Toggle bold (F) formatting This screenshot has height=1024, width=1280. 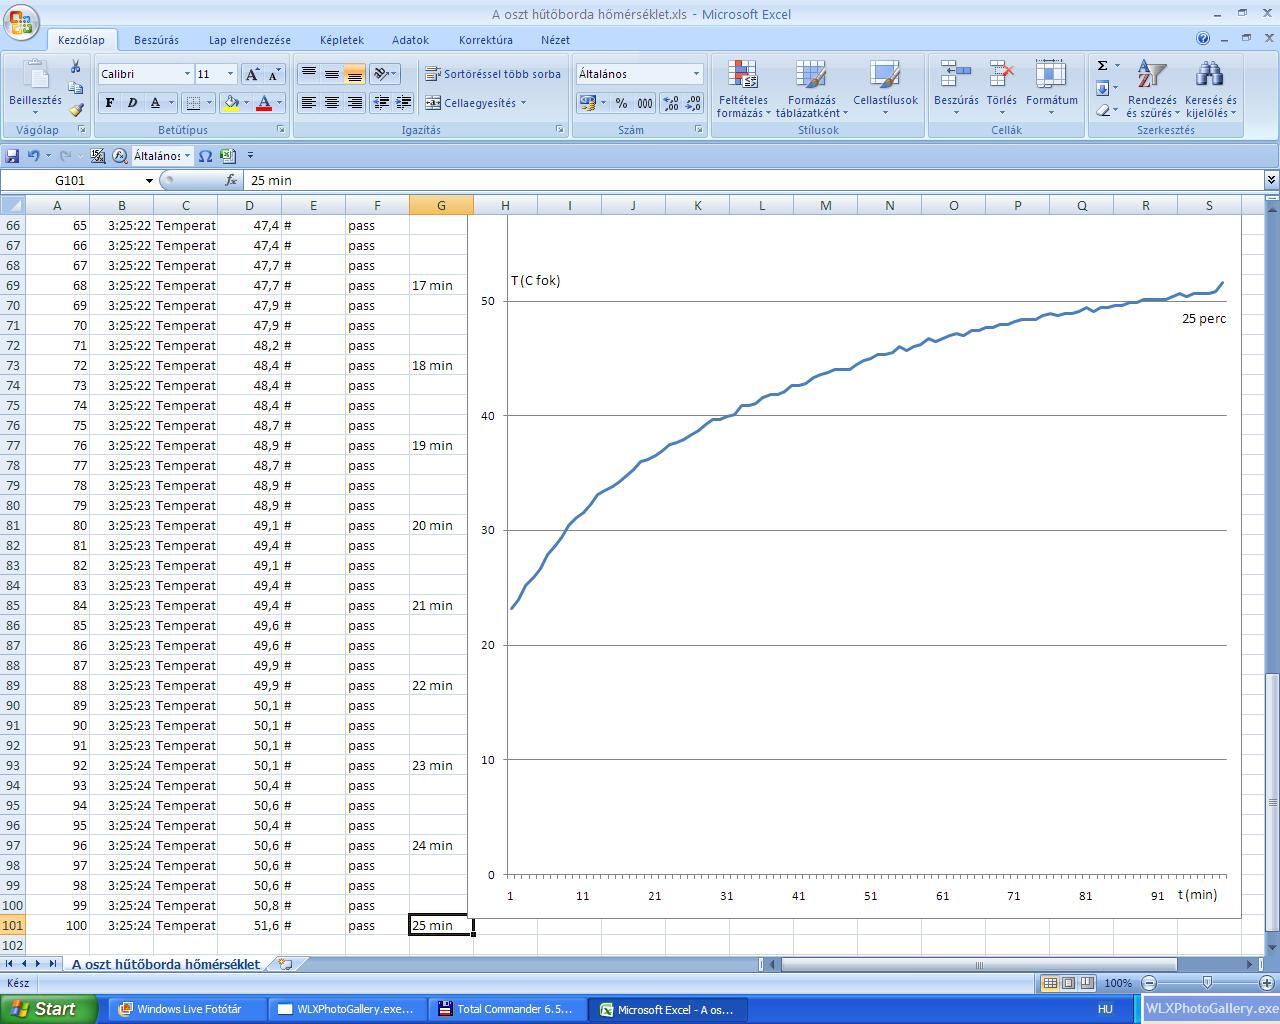pyautogui.click(x=109, y=102)
